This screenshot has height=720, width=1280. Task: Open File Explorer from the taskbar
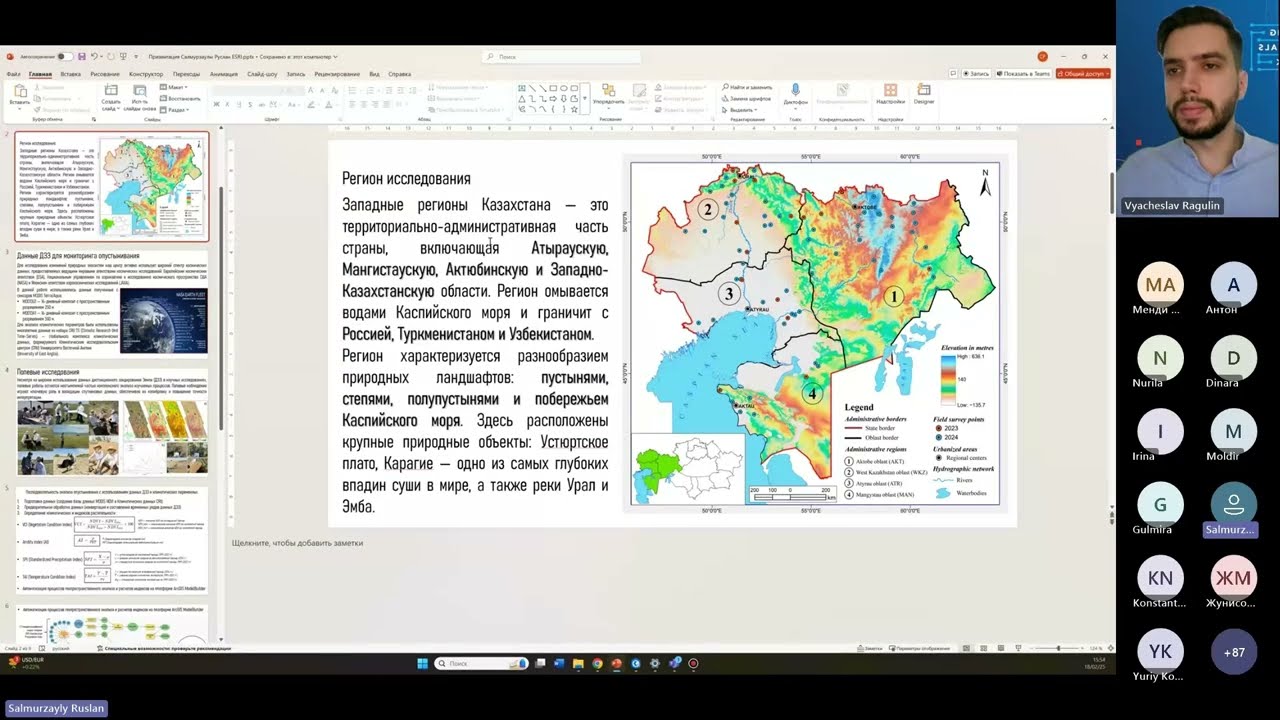point(578,663)
